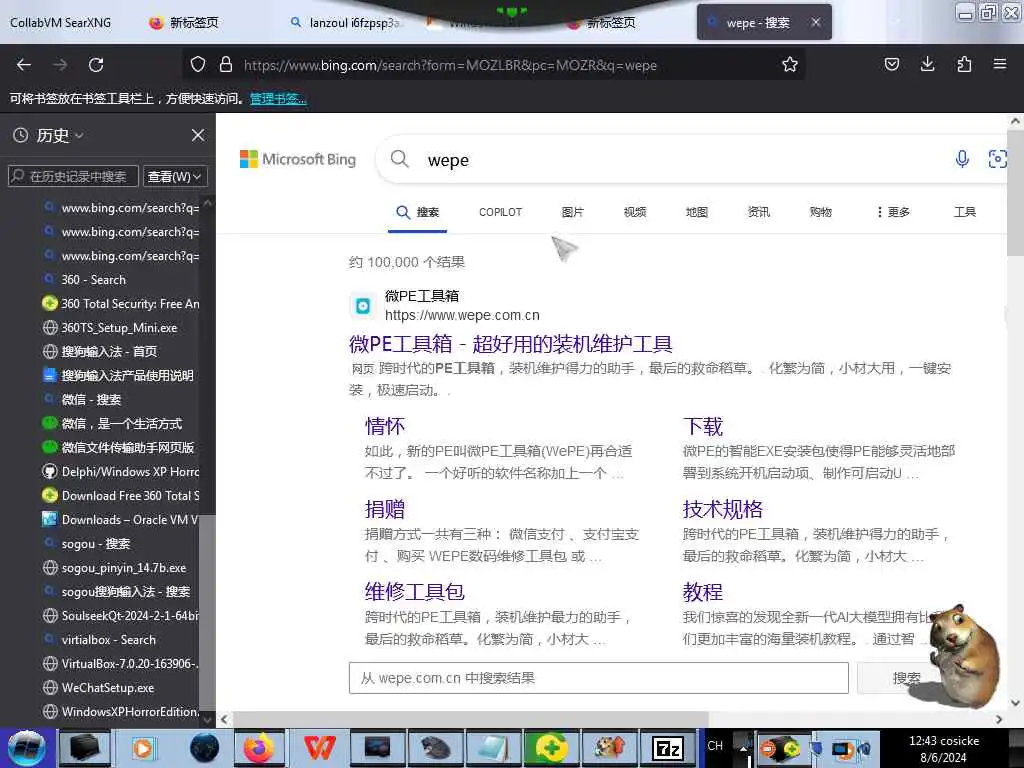Screen dimensions: 1024x768
Task: Click the Bing search magnifier icon
Action: point(400,159)
